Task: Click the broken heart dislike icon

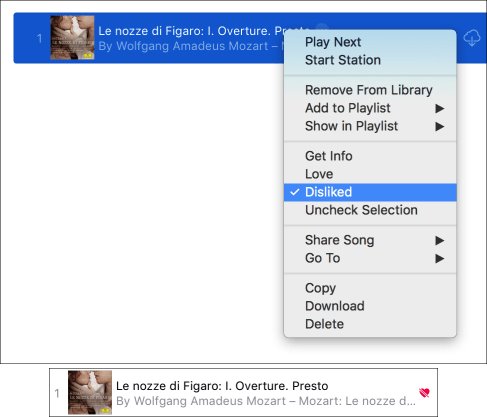Action: tap(424, 393)
